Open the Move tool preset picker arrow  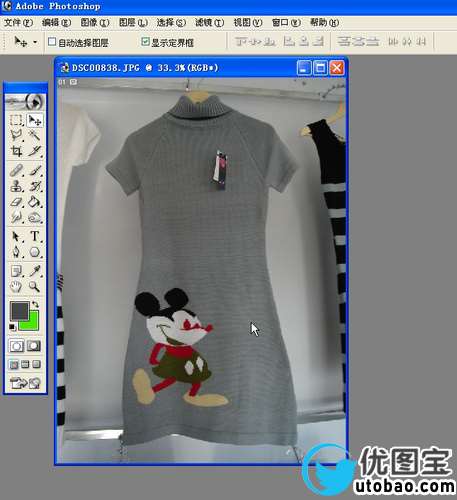35,42
